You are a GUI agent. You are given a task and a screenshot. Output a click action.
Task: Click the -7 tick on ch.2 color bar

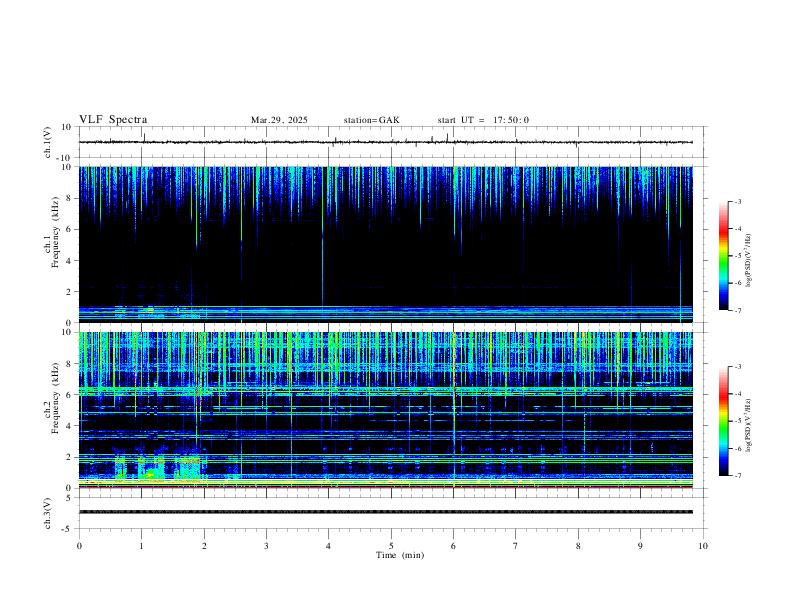[x=737, y=476]
